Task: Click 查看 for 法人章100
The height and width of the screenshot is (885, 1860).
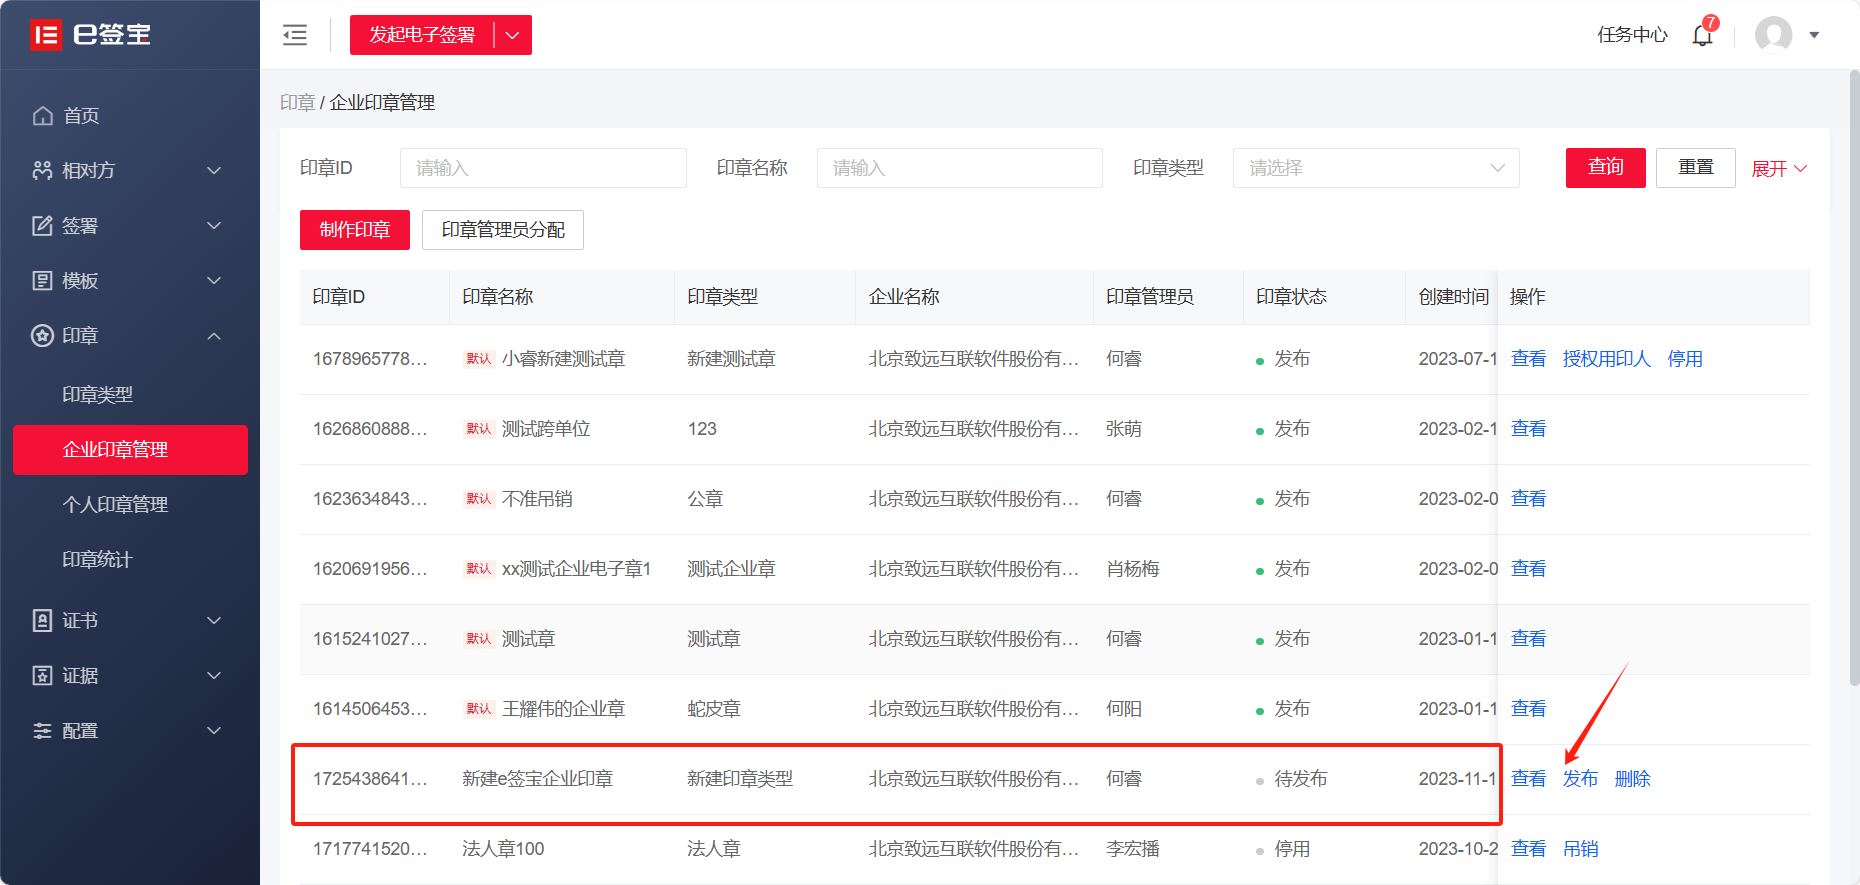Action: click(1528, 849)
